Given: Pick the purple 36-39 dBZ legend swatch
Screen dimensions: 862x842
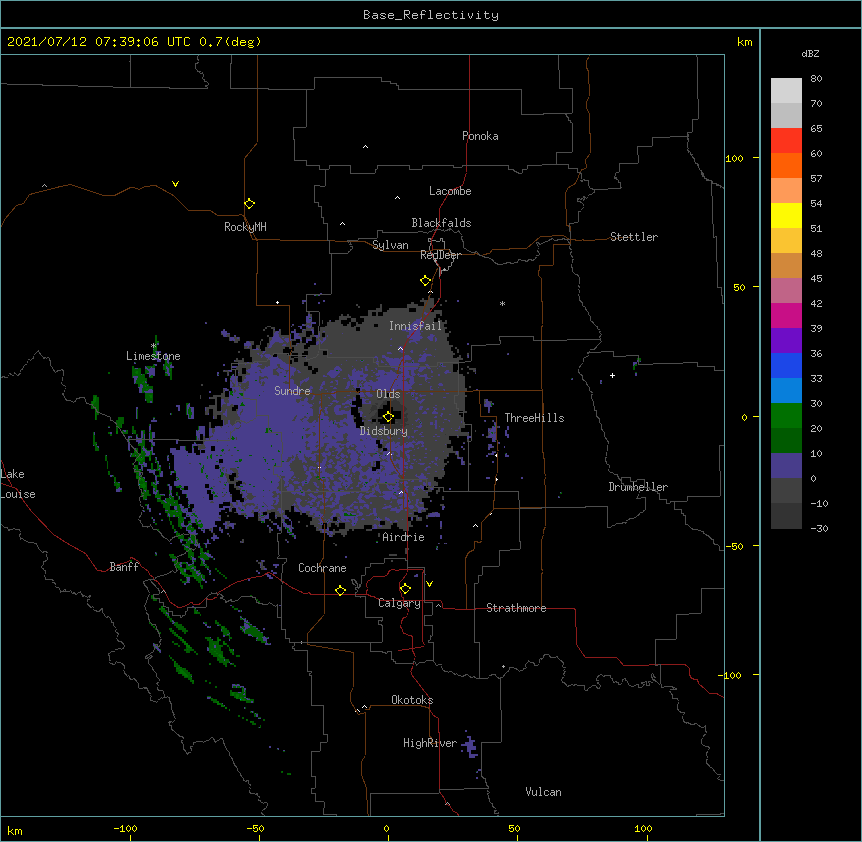Looking at the screenshot, I should click(786, 341).
